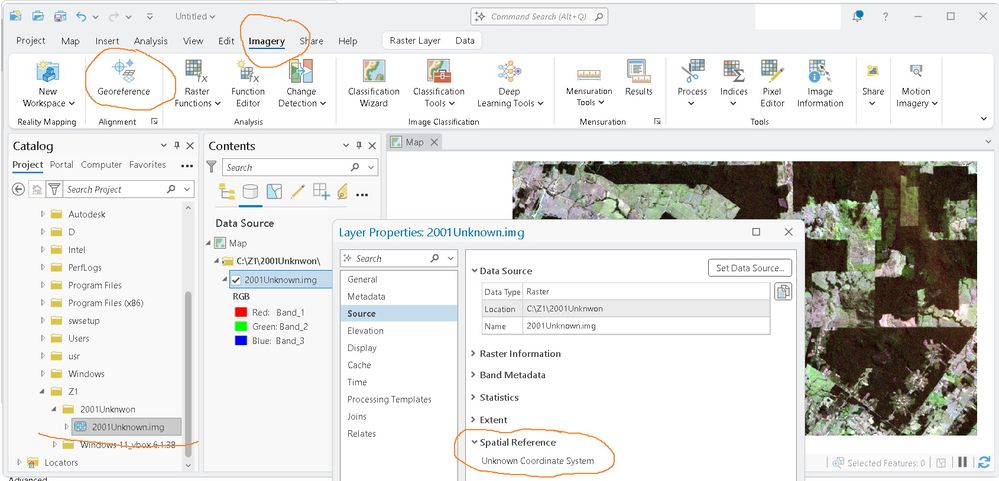Uncheck the 2001Unknown.img layer visibility
The height and width of the screenshot is (481, 999).
pyautogui.click(x=236, y=280)
